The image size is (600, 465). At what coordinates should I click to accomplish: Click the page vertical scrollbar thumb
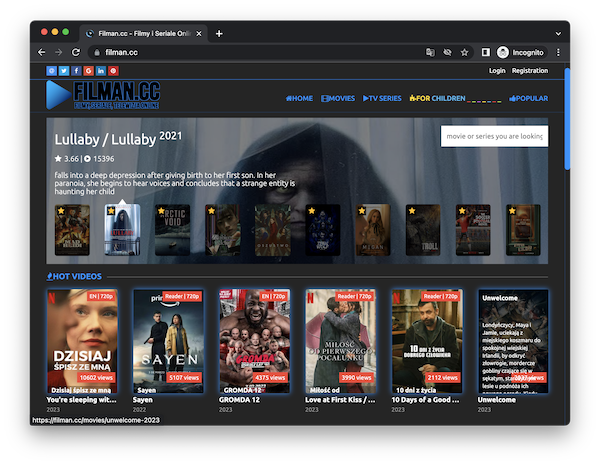(x=567, y=119)
